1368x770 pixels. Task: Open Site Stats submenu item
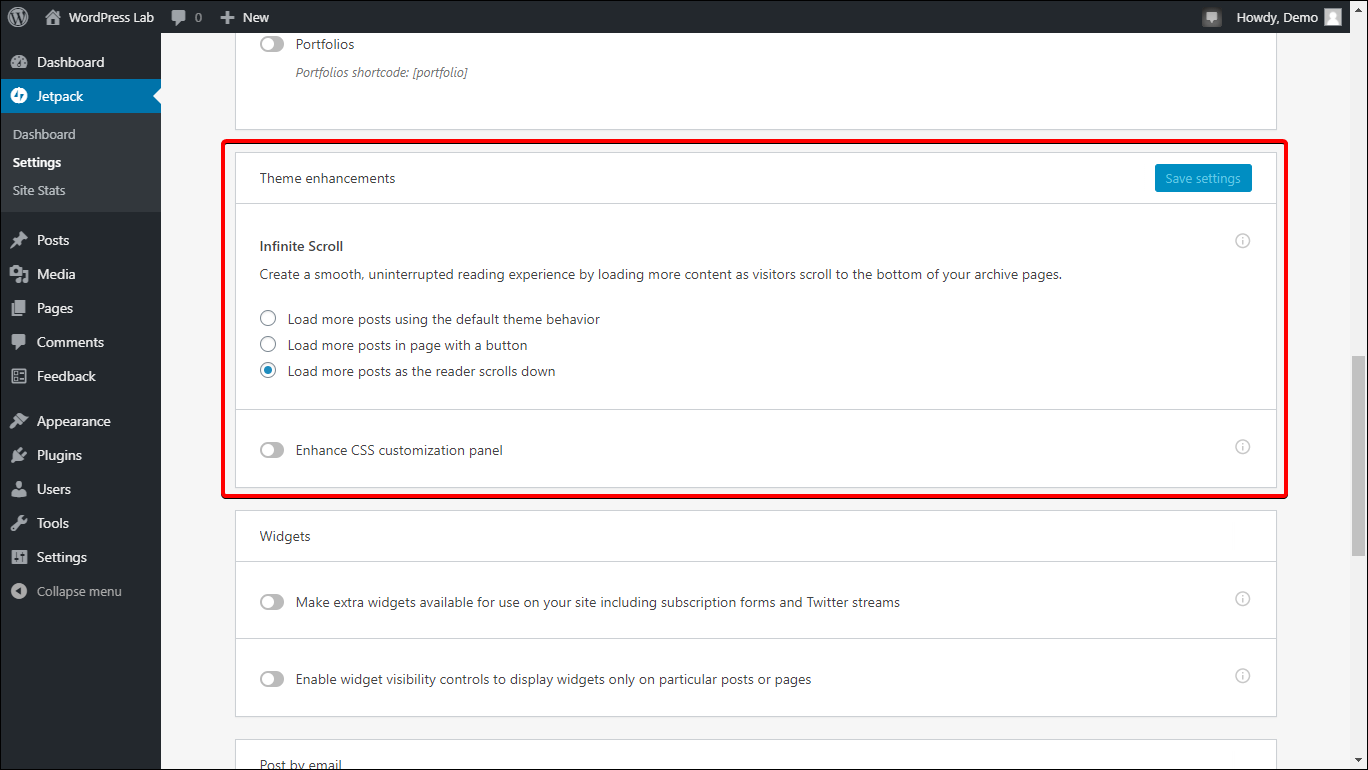pos(39,190)
